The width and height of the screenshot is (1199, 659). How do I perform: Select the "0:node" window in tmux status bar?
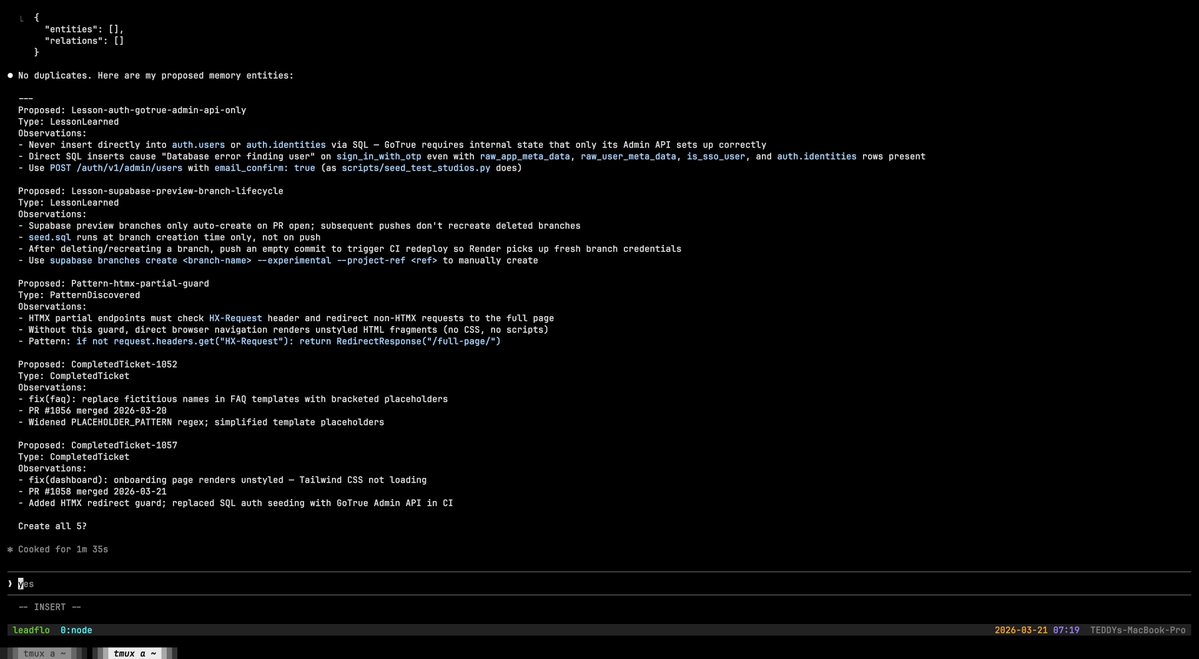tap(76, 631)
